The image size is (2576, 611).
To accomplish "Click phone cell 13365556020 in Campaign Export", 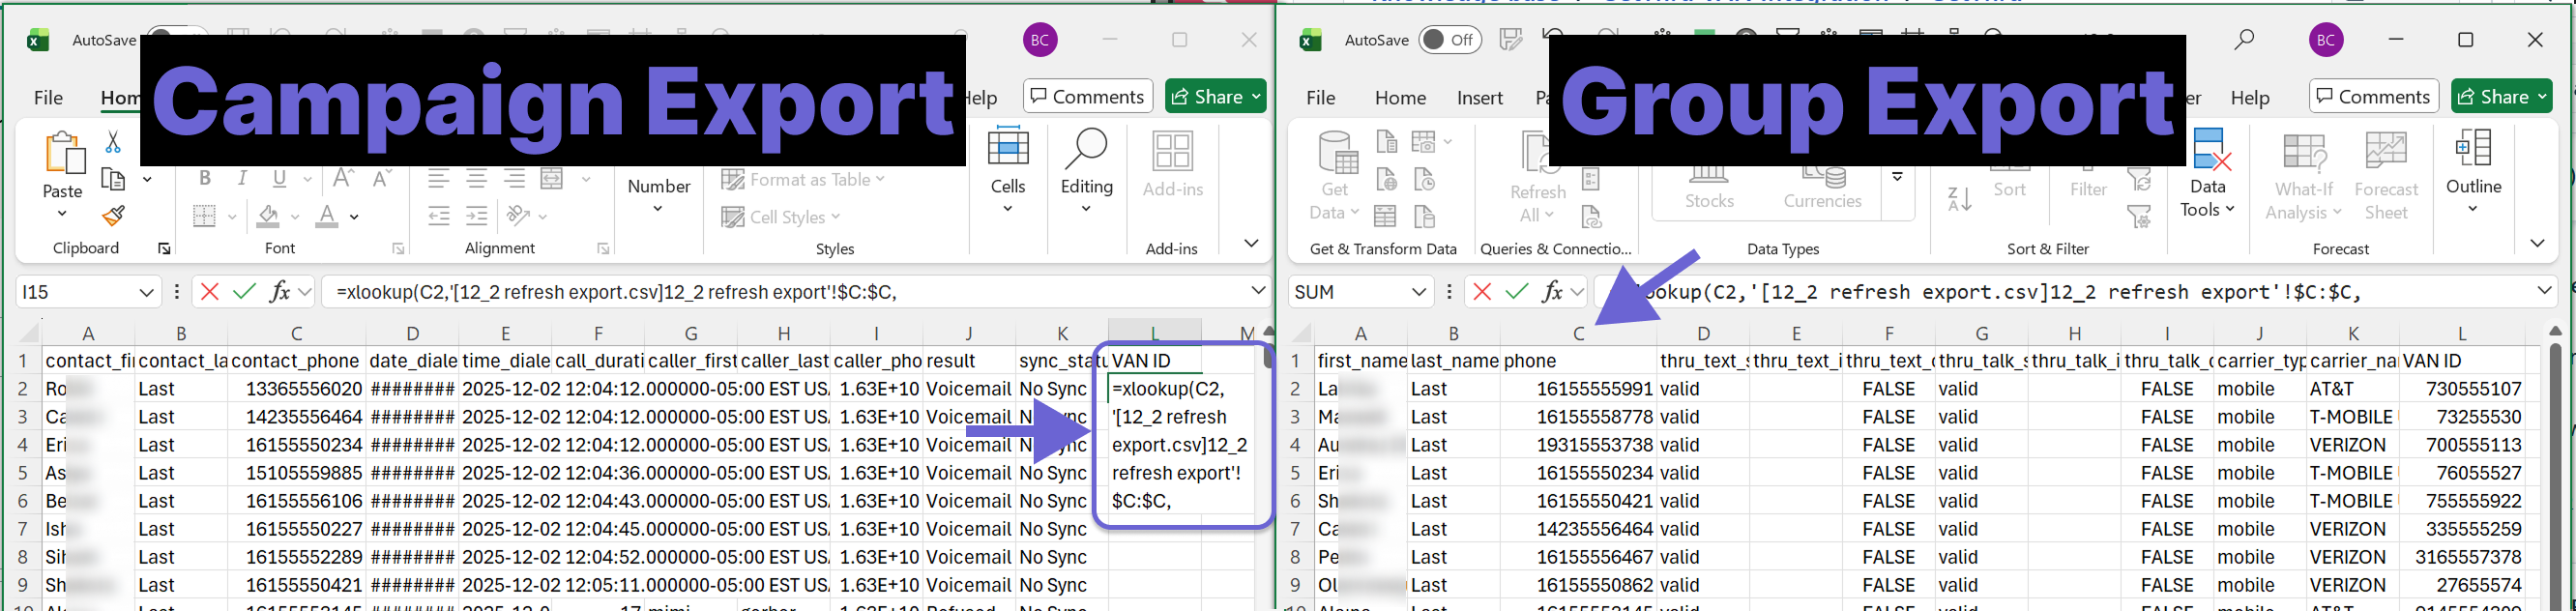I will tap(297, 389).
